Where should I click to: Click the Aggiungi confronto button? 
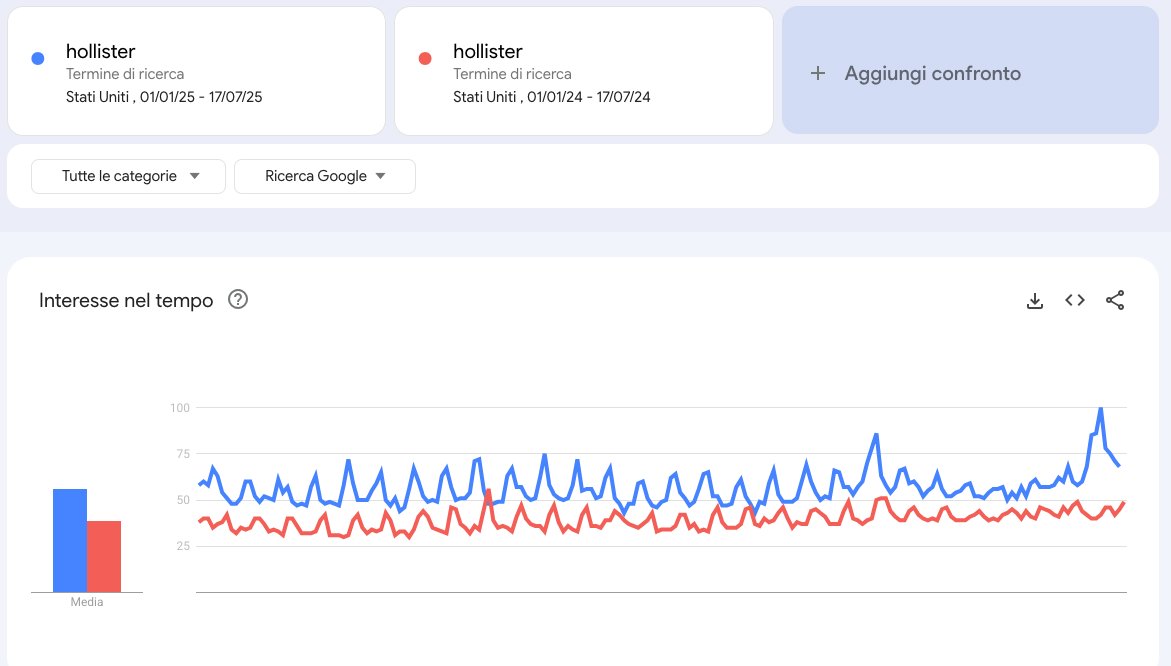970,71
